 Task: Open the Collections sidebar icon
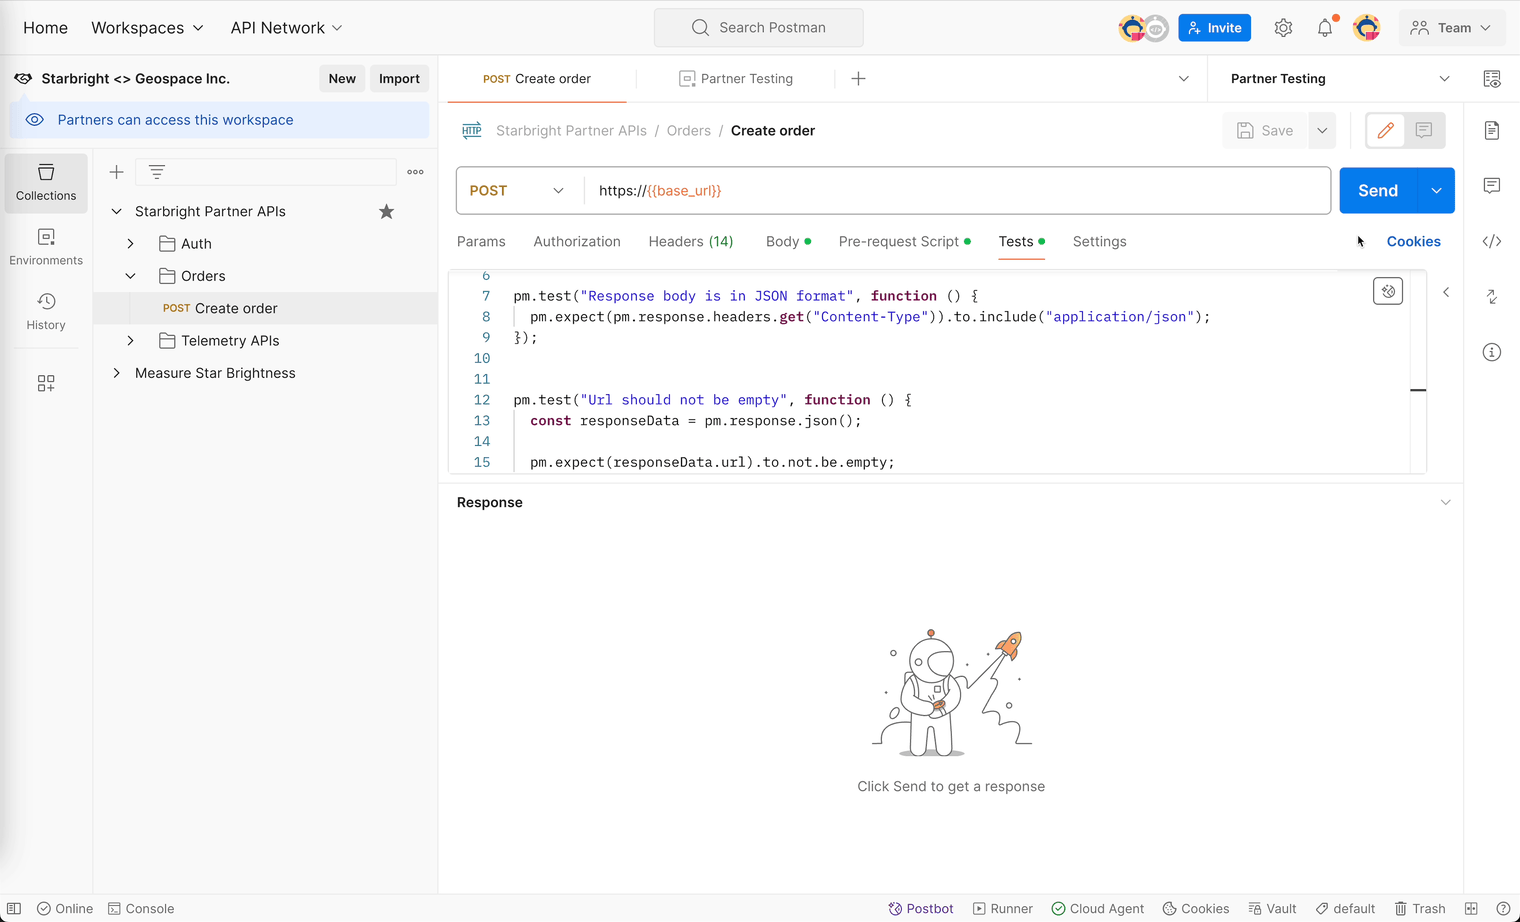click(x=45, y=183)
